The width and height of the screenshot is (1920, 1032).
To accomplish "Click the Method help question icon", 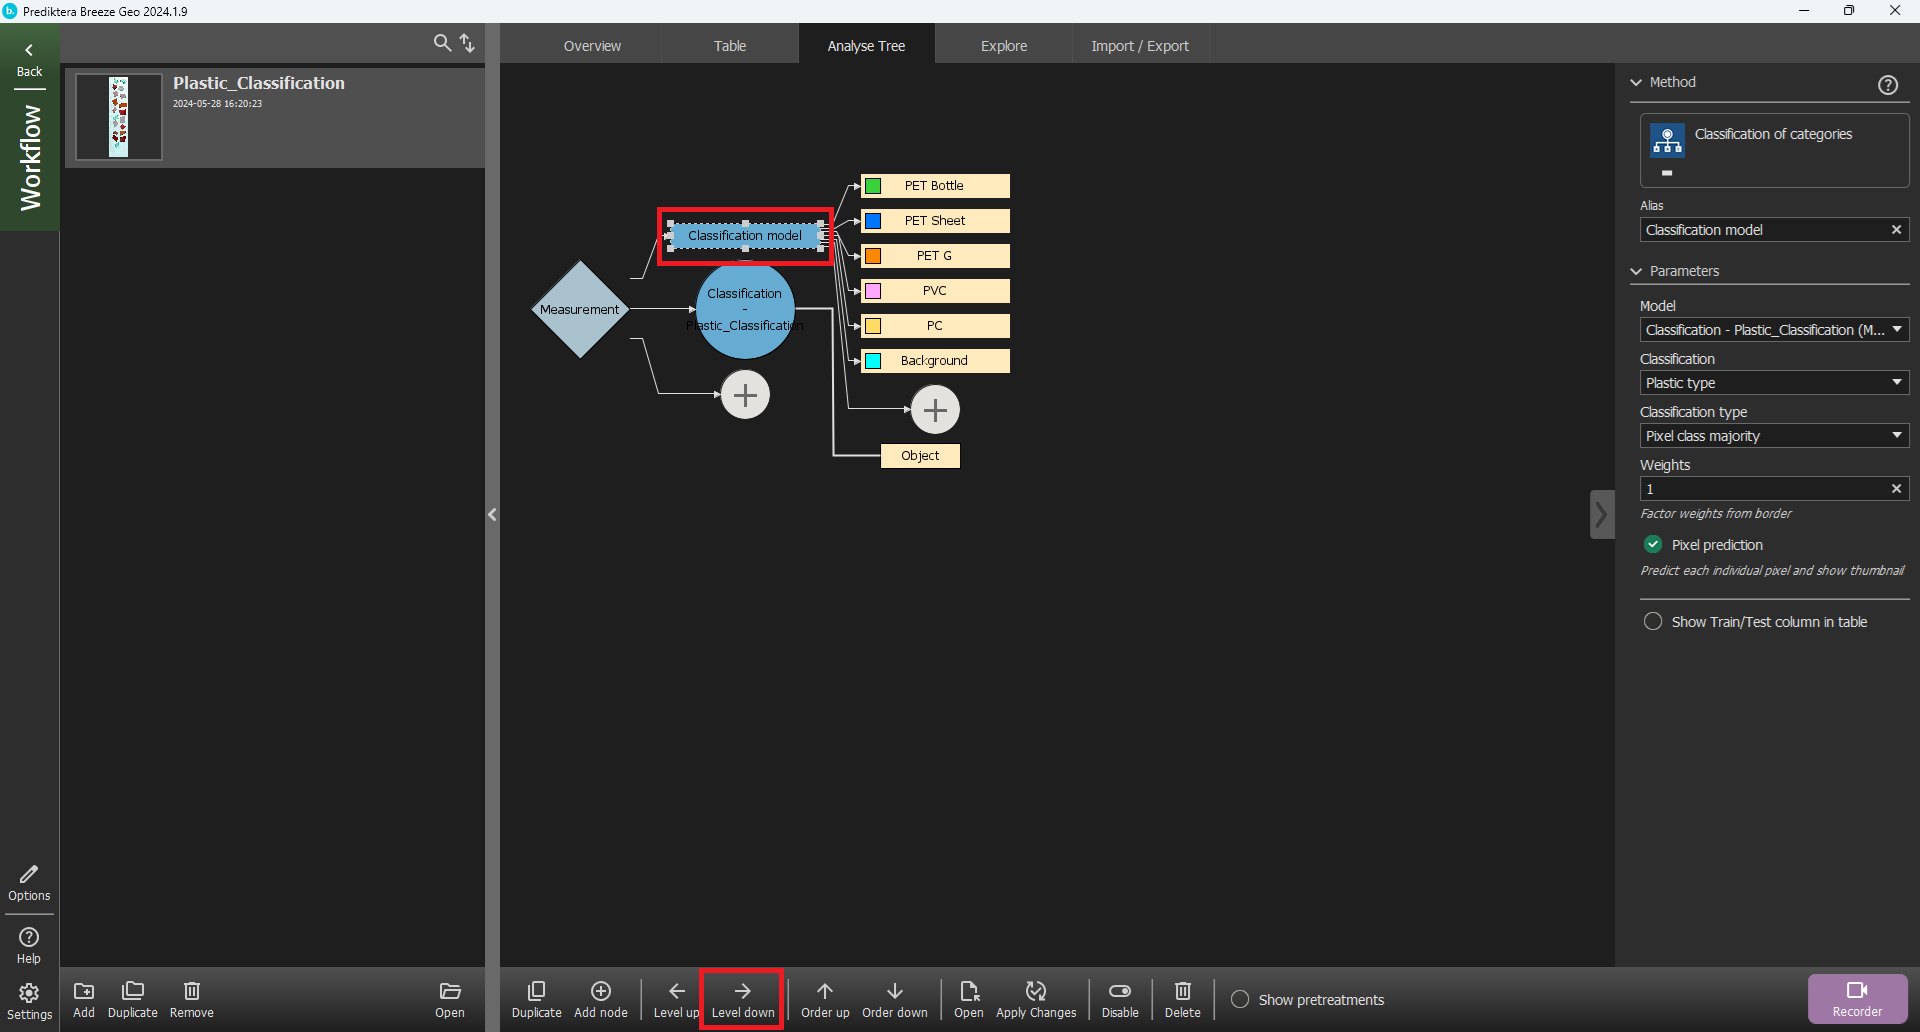I will tap(1887, 85).
